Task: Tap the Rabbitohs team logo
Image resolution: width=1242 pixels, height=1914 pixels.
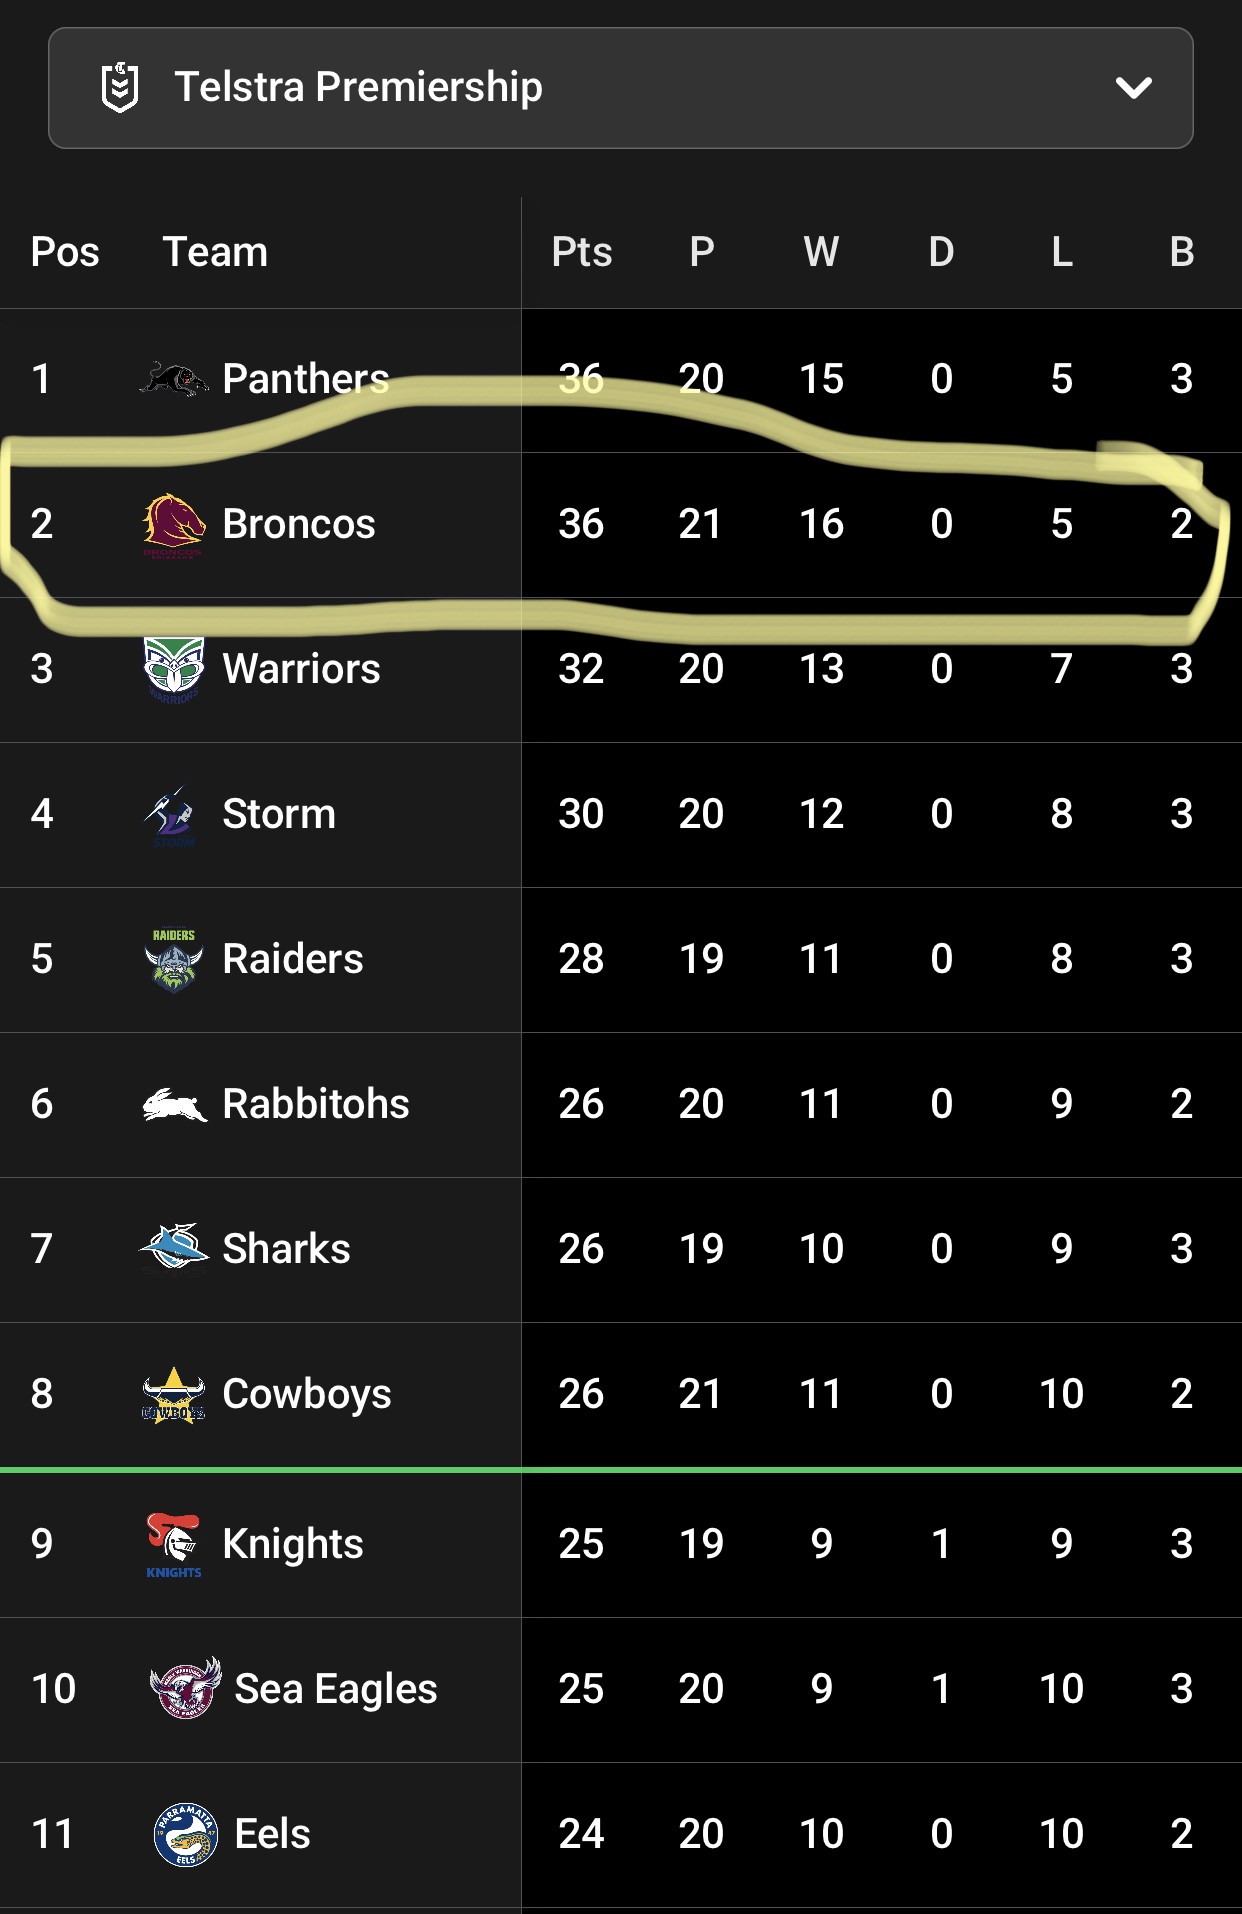Action: pos(174,1105)
